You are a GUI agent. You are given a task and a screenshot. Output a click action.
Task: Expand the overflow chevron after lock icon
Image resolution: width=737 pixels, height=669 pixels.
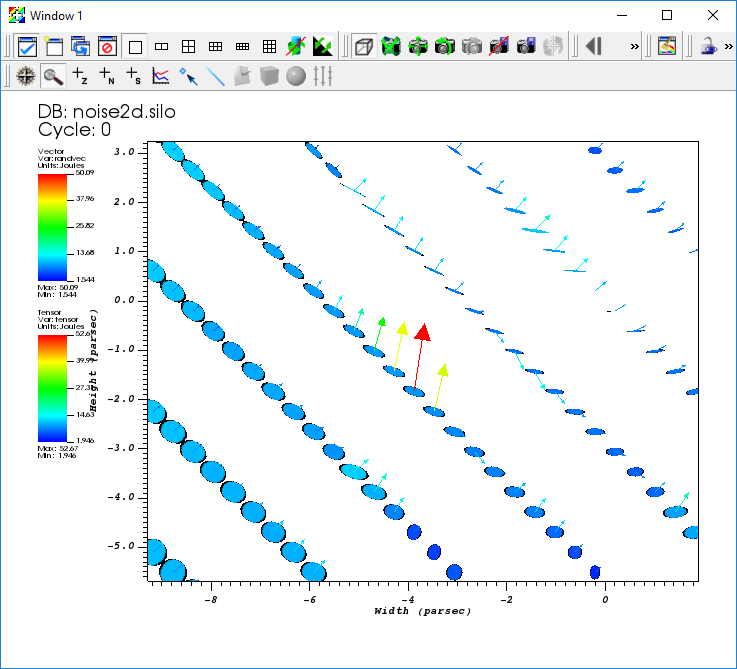point(729,47)
